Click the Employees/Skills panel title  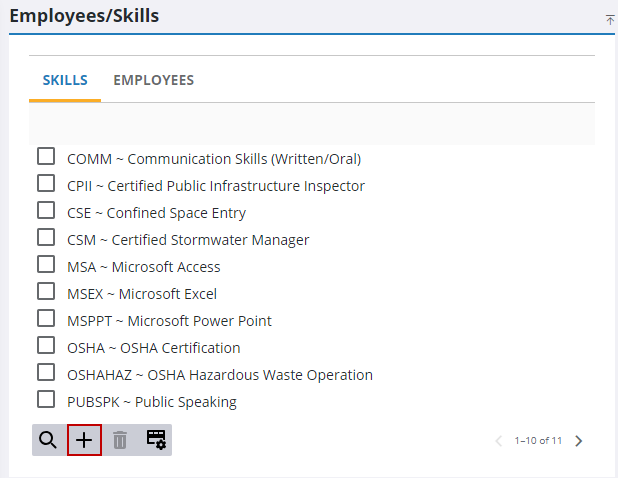pos(84,16)
